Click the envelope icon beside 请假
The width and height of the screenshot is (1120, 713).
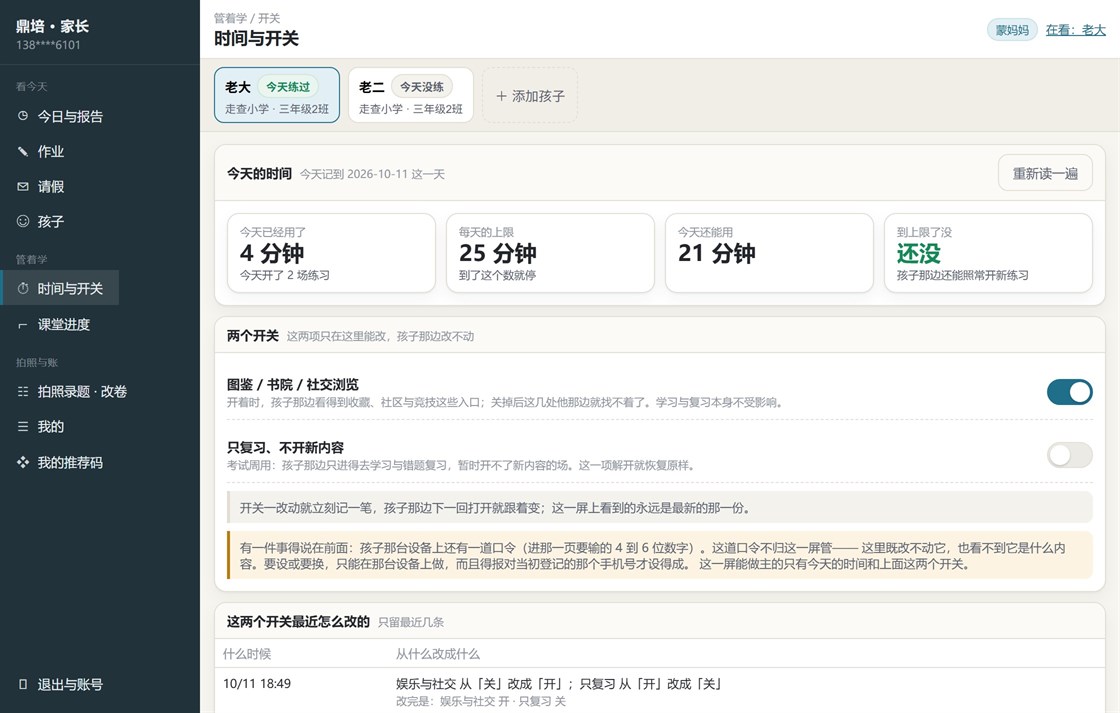click(x=23, y=186)
